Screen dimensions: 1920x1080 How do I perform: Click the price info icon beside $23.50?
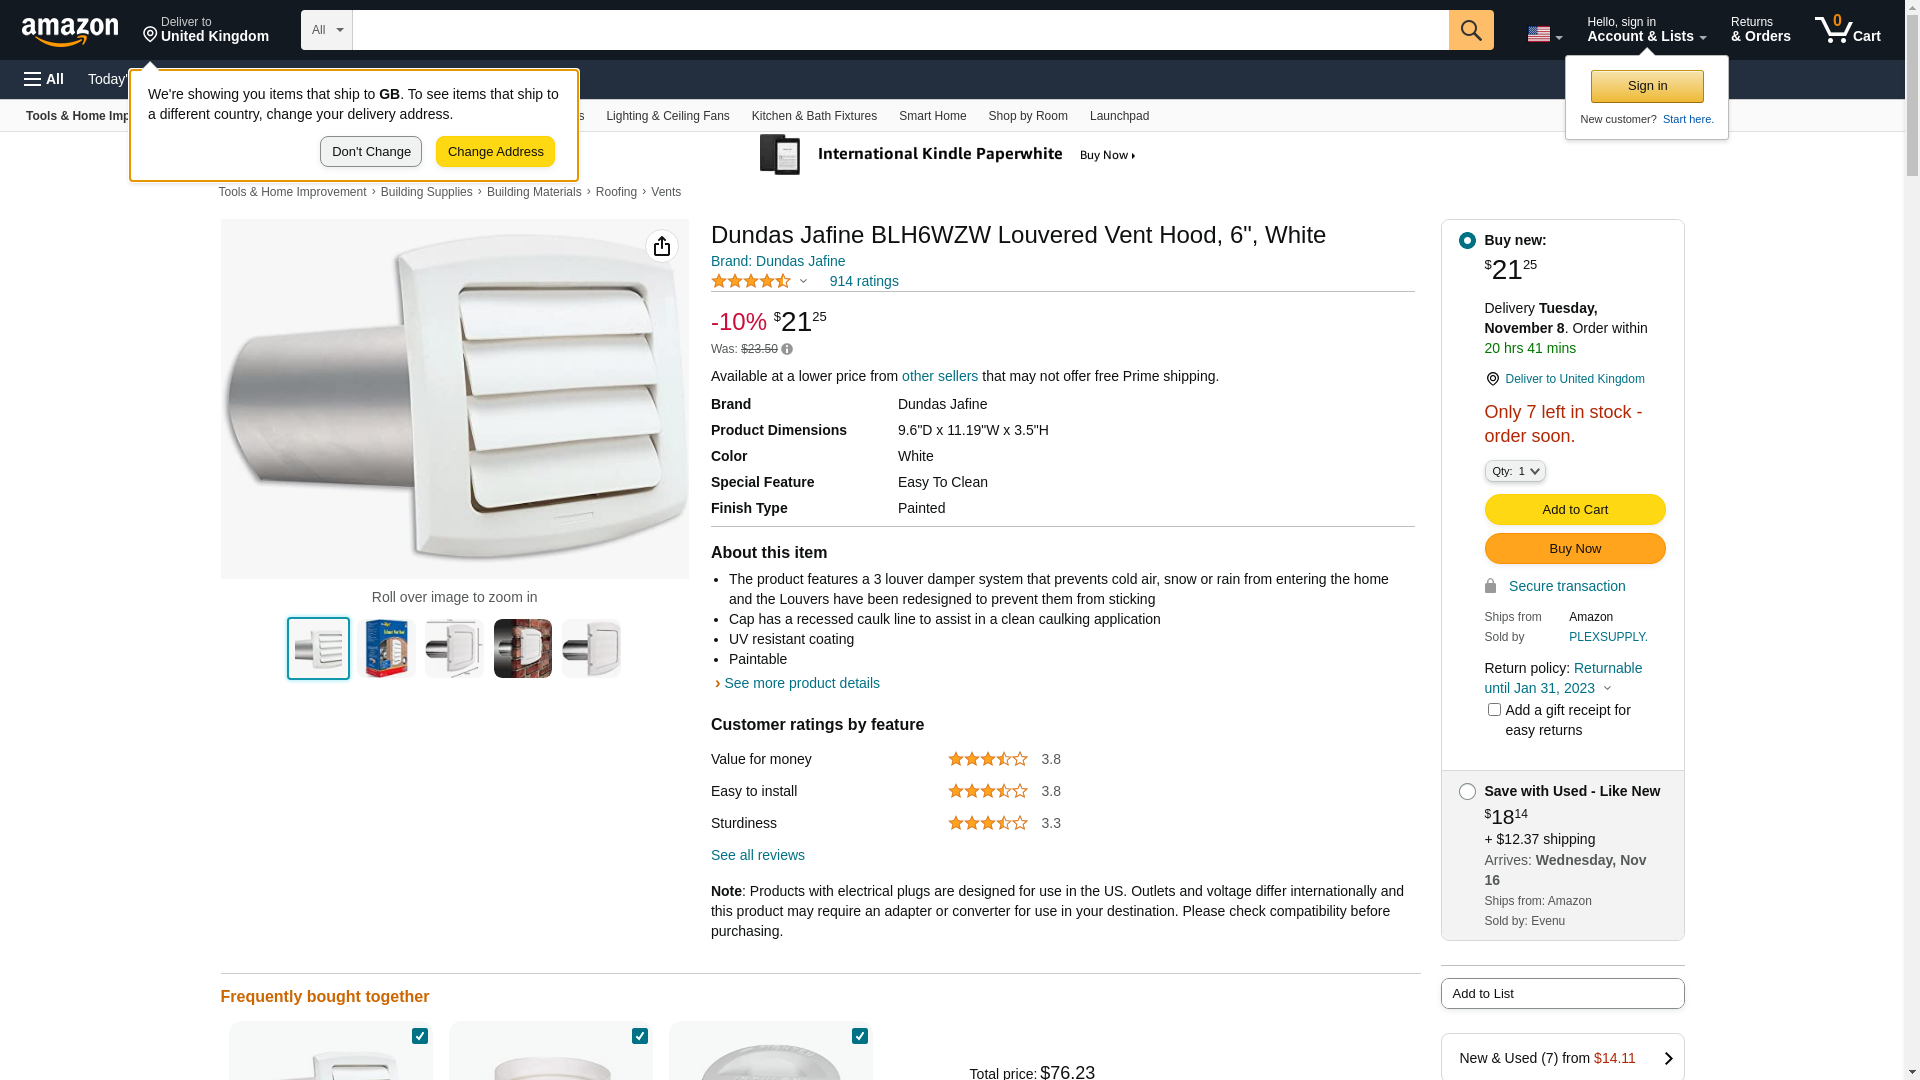click(787, 349)
